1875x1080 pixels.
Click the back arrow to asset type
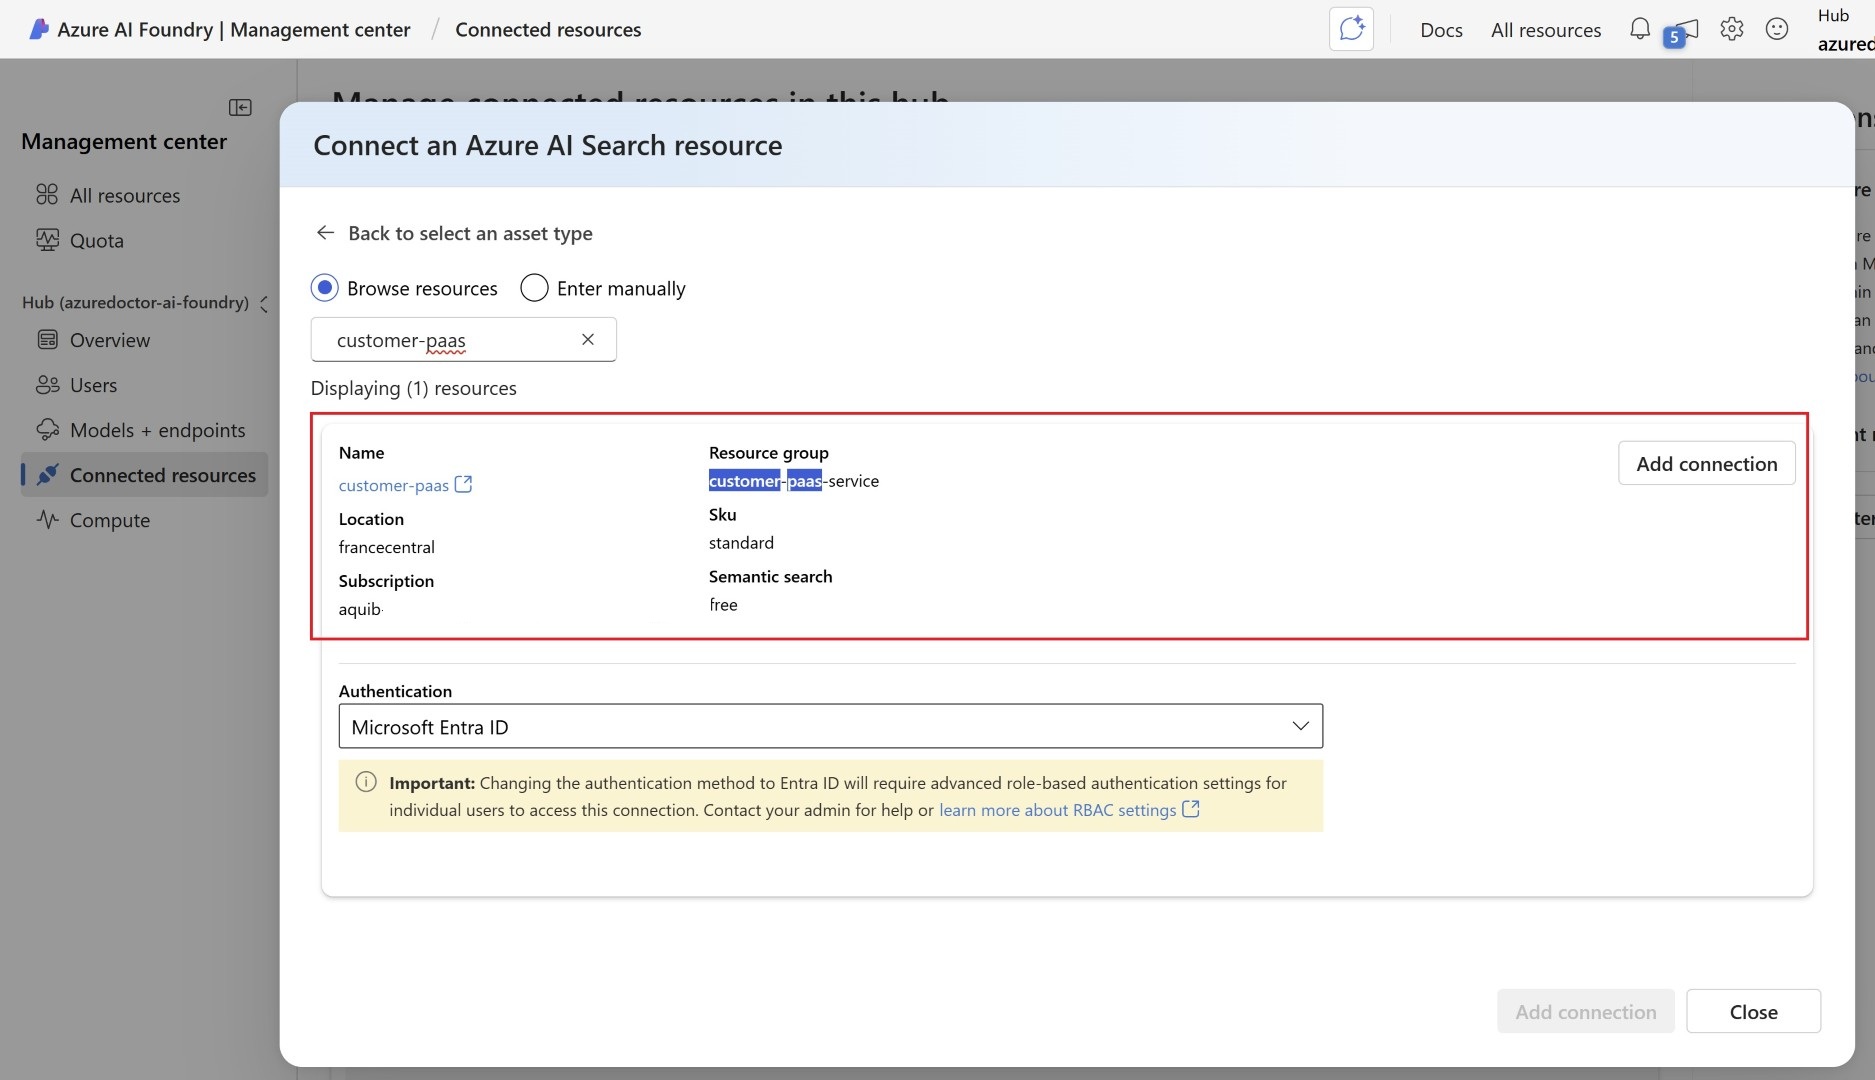(x=325, y=232)
